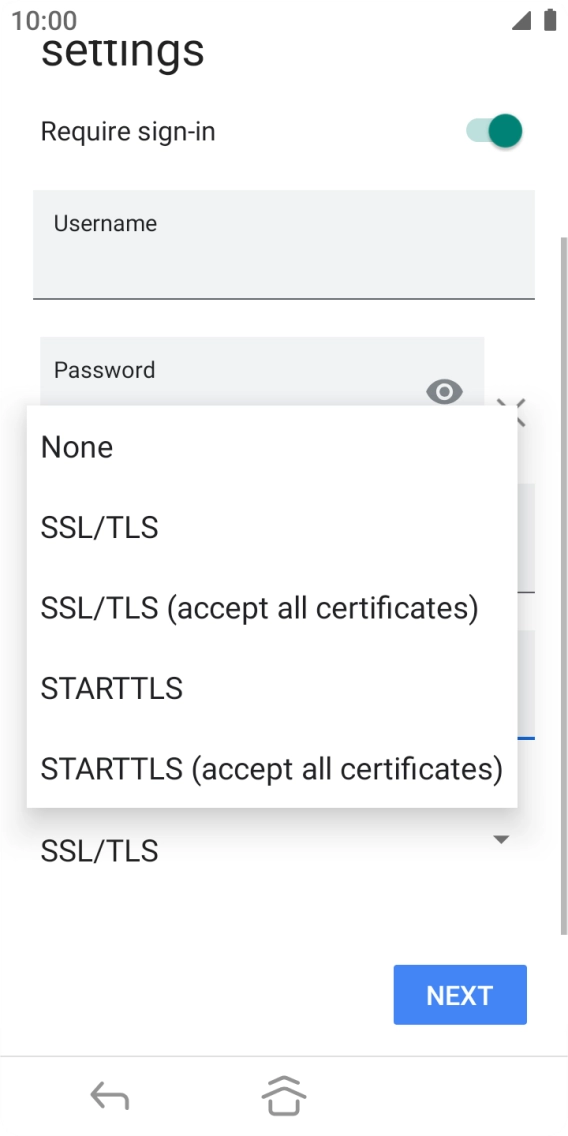Click the vertical scrollbar on the right
Image resolution: width=568 pixels, height=1136 pixels.
click(x=564, y=585)
